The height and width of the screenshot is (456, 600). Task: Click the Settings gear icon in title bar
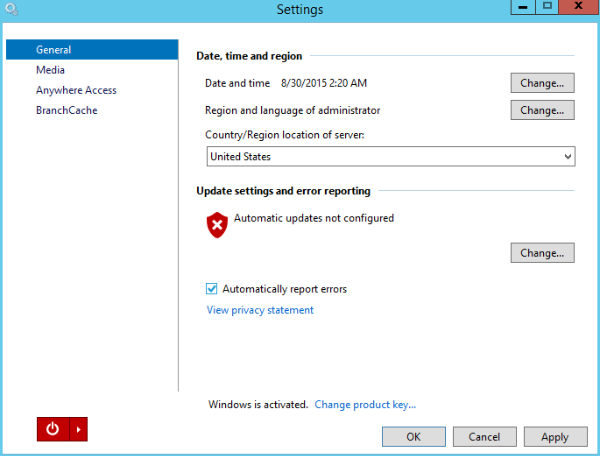[11, 9]
